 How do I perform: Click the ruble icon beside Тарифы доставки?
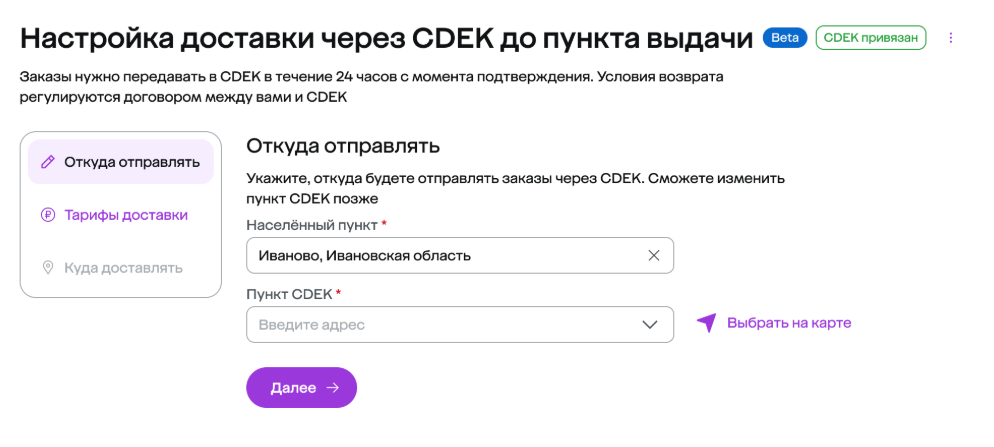[47, 215]
